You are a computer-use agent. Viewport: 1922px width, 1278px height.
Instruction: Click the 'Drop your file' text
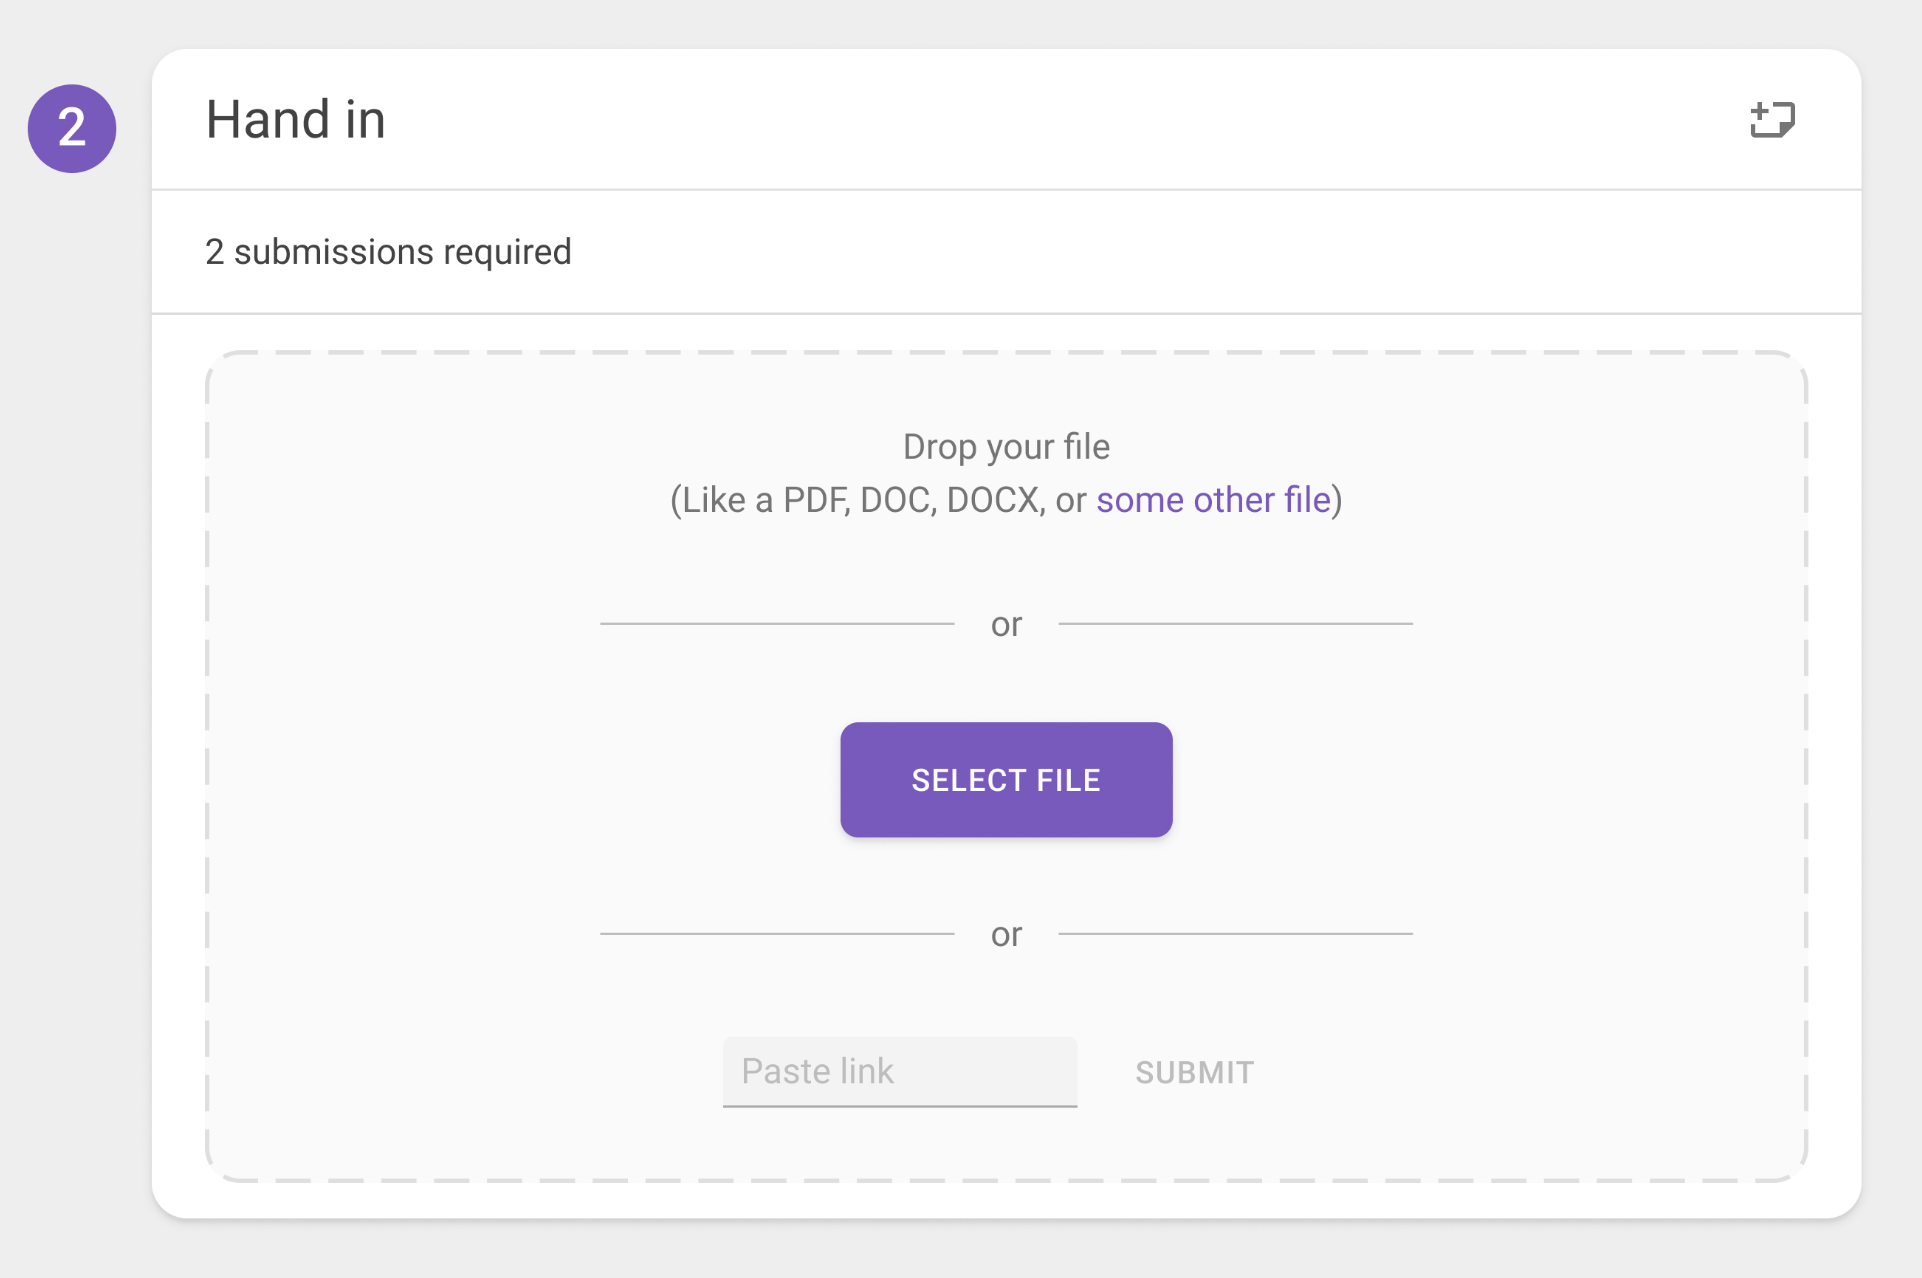1006,446
